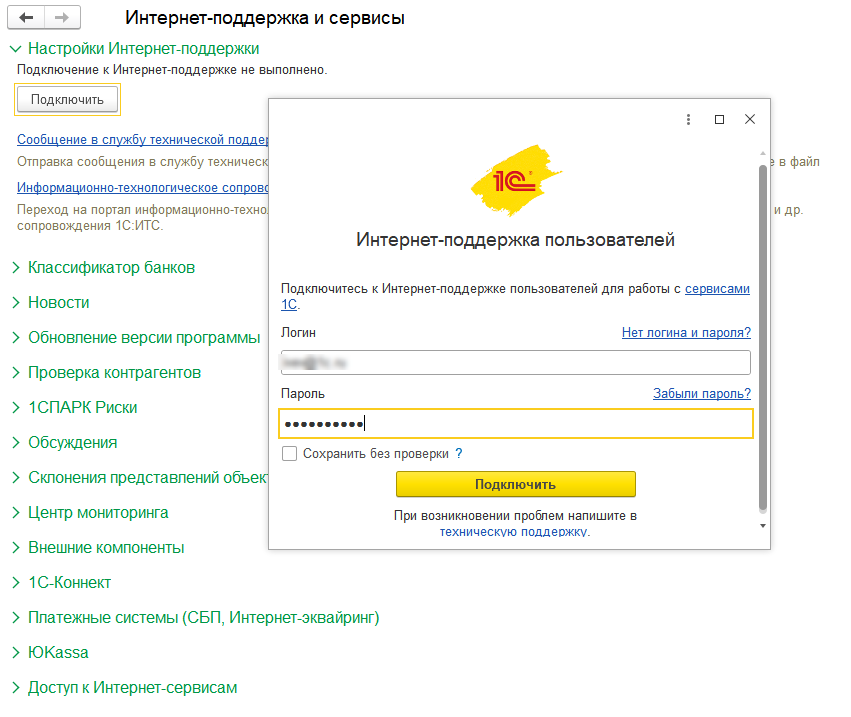Expand the 'ЮKassa' section
The image size is (851, 717).
15,653
